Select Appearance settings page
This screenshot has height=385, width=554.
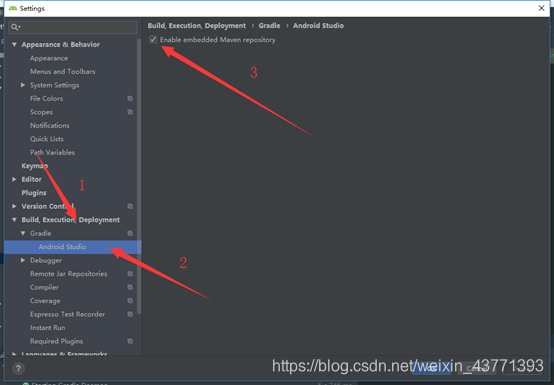point(49,58)
